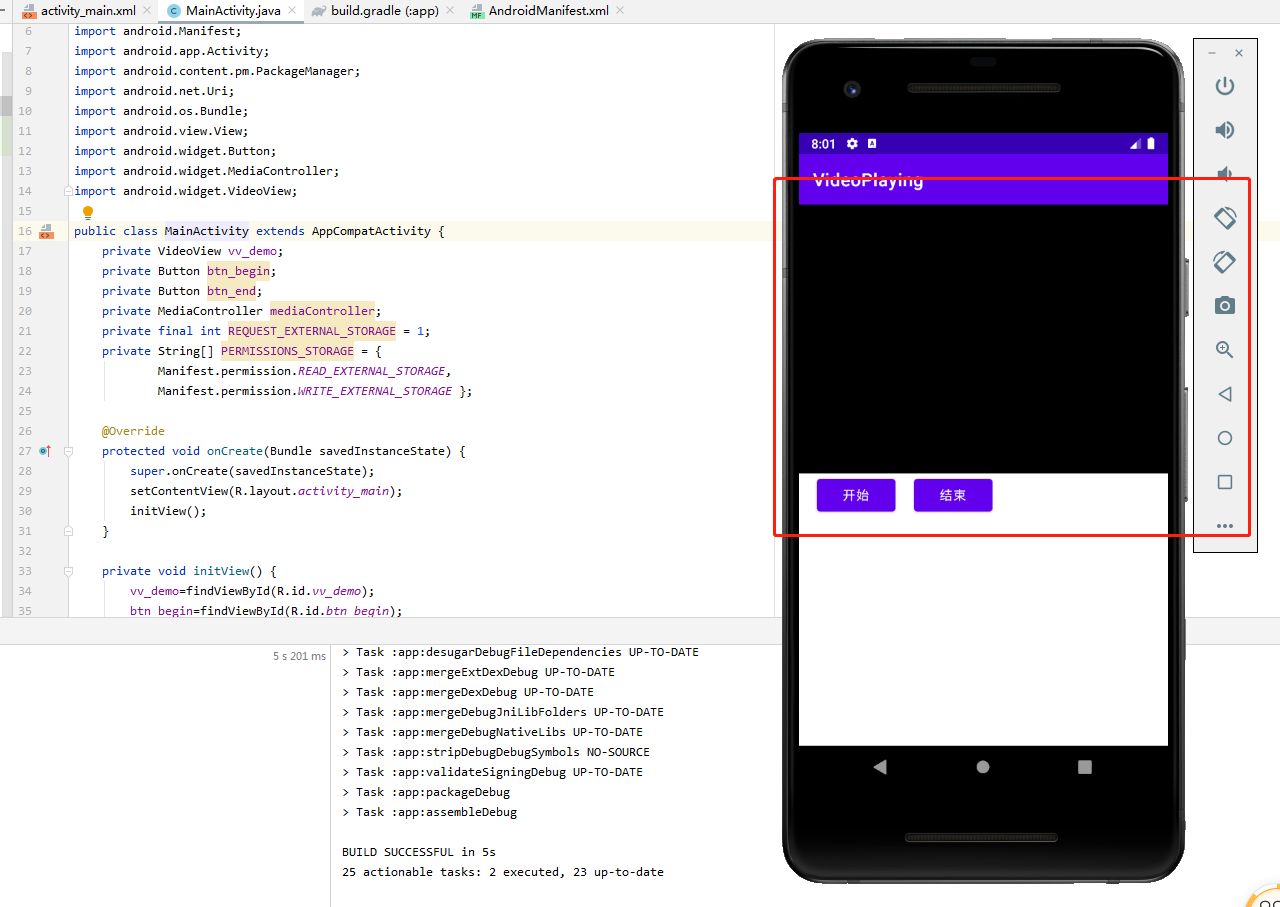Close the AndroidManifest.xml tab
Viewport: 1280px width, 907px height.
click(620, 11)
